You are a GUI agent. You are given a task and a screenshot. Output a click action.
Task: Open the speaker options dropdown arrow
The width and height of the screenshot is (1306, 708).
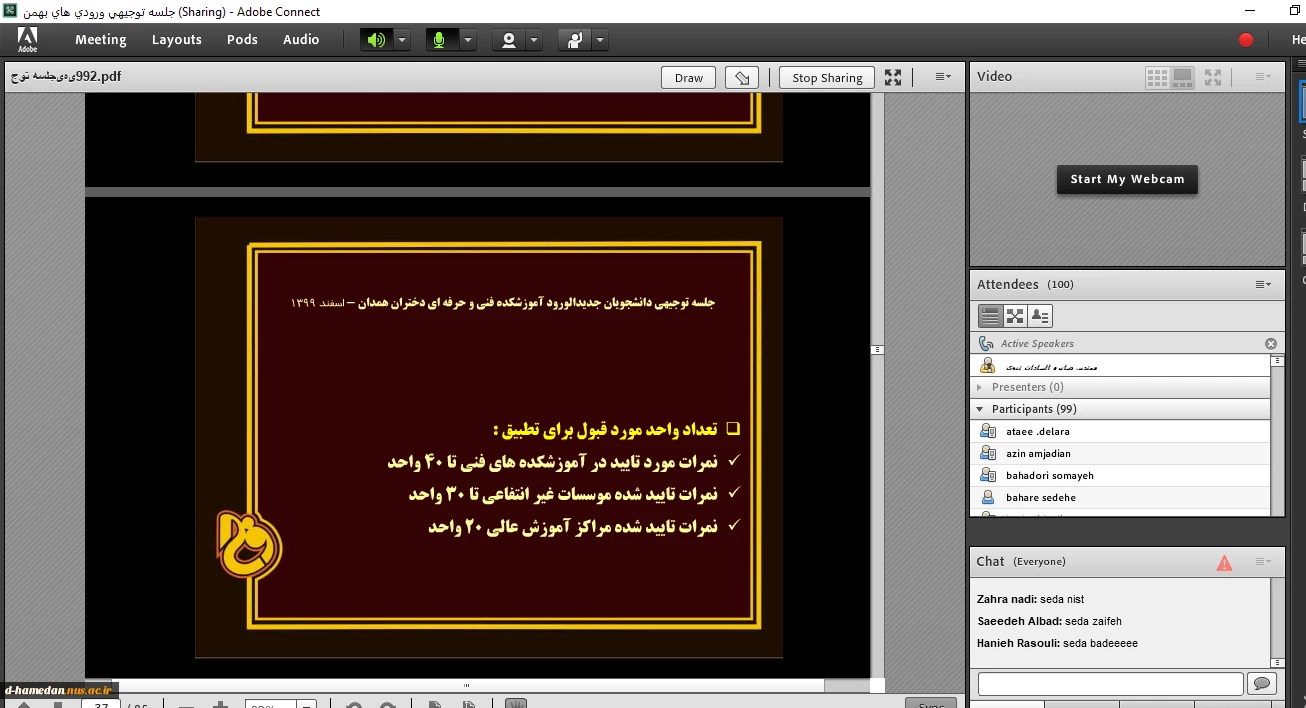tap(401, 40)
